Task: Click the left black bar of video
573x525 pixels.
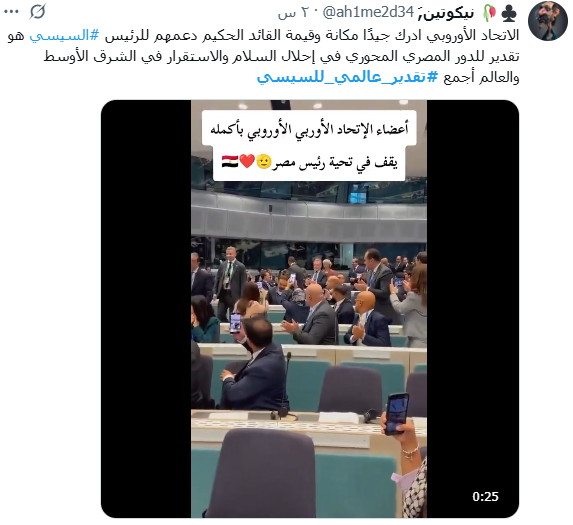Action: (146, 309)
